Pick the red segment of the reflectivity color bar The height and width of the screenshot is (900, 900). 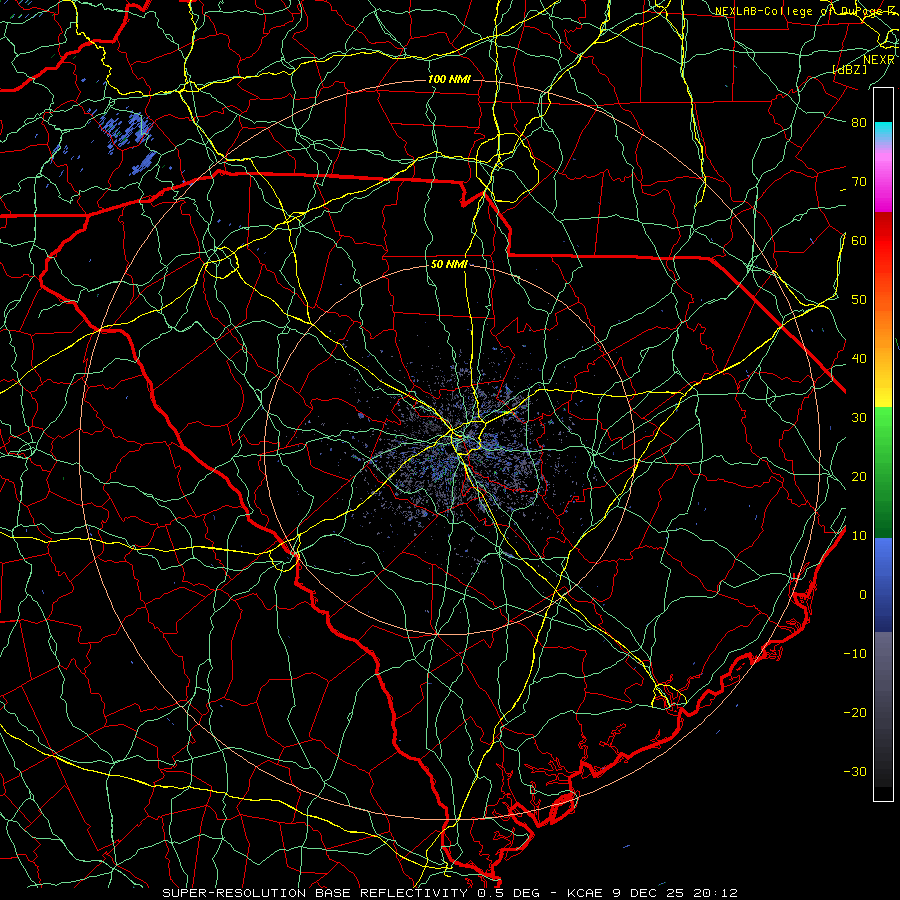[883, 253]
